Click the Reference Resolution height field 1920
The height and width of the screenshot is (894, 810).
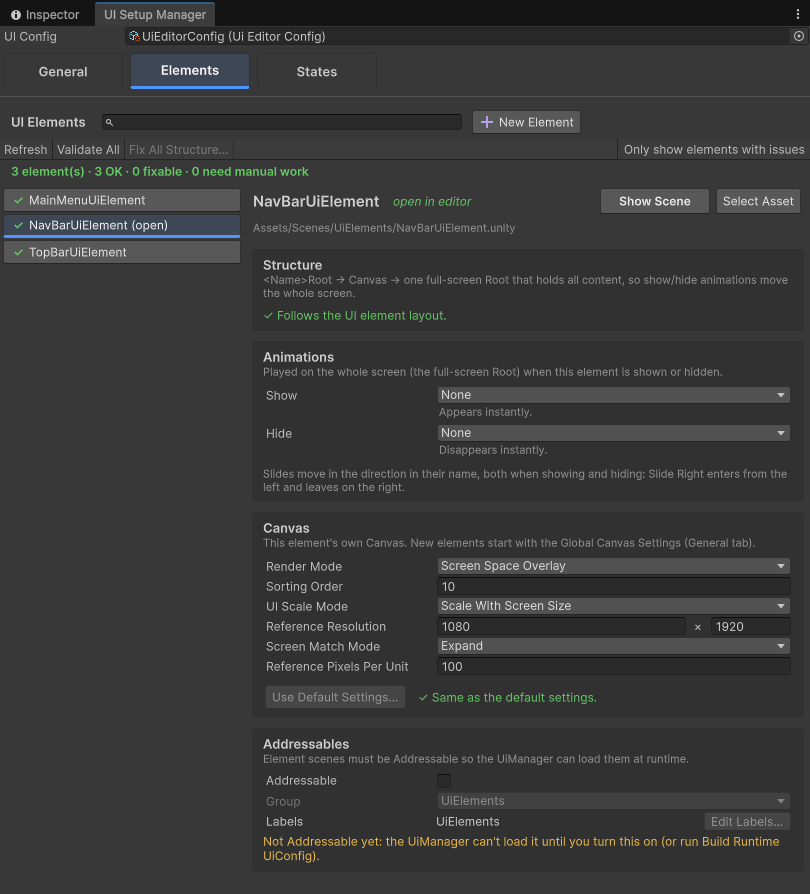tap(750, 627)
